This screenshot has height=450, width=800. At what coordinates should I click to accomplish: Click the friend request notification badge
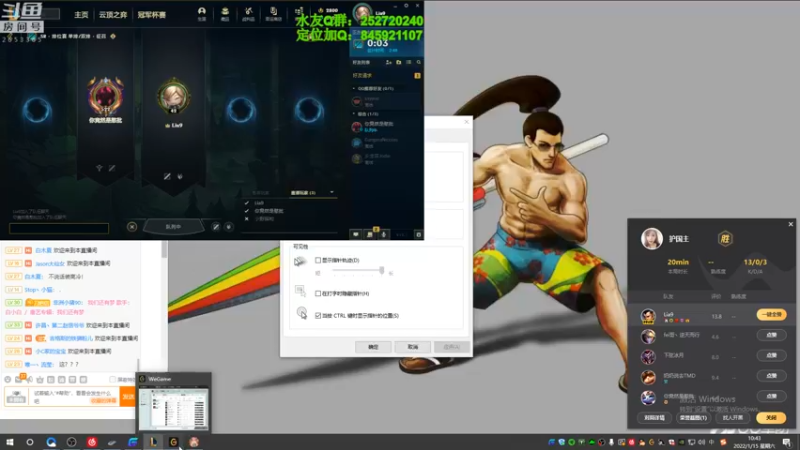(x=417, y=76)
